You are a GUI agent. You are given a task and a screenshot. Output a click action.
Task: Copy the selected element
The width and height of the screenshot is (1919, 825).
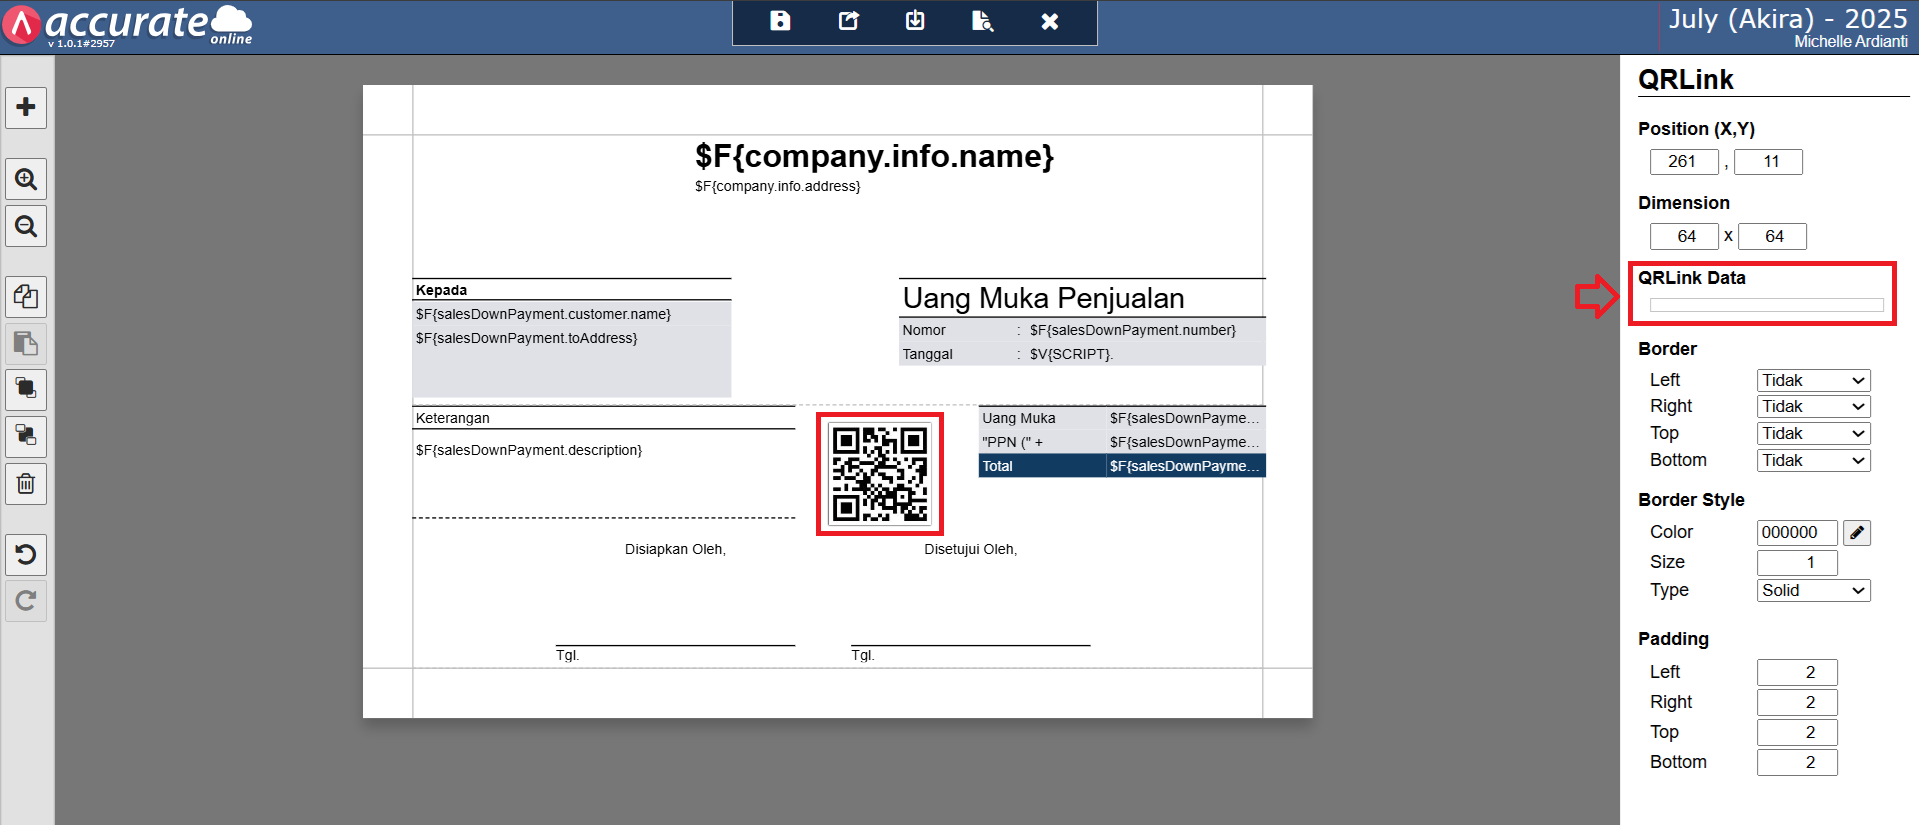click(26, 296)
